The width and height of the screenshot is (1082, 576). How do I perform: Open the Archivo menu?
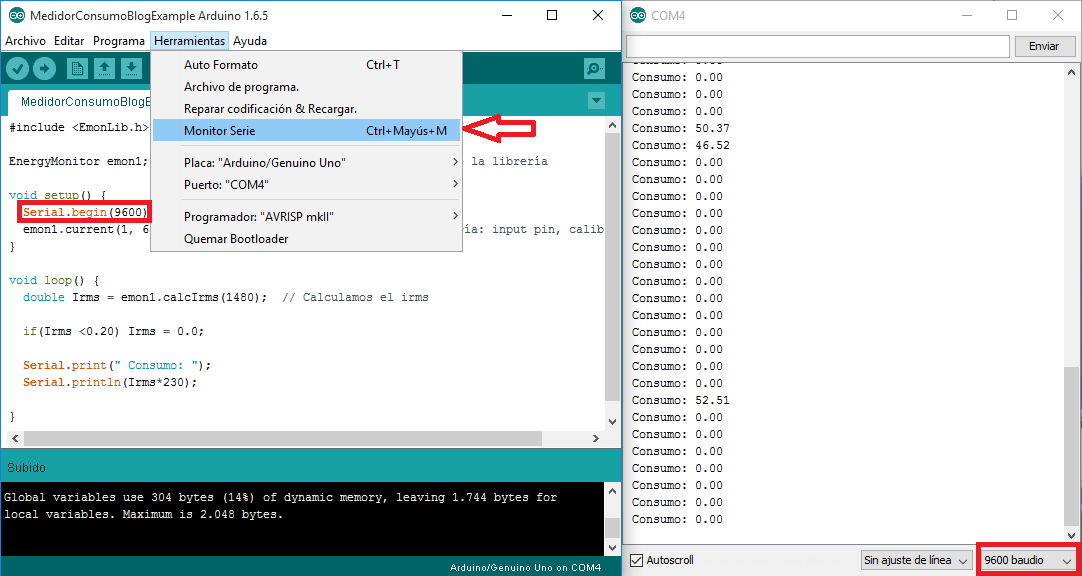click(x=26, y=41)
